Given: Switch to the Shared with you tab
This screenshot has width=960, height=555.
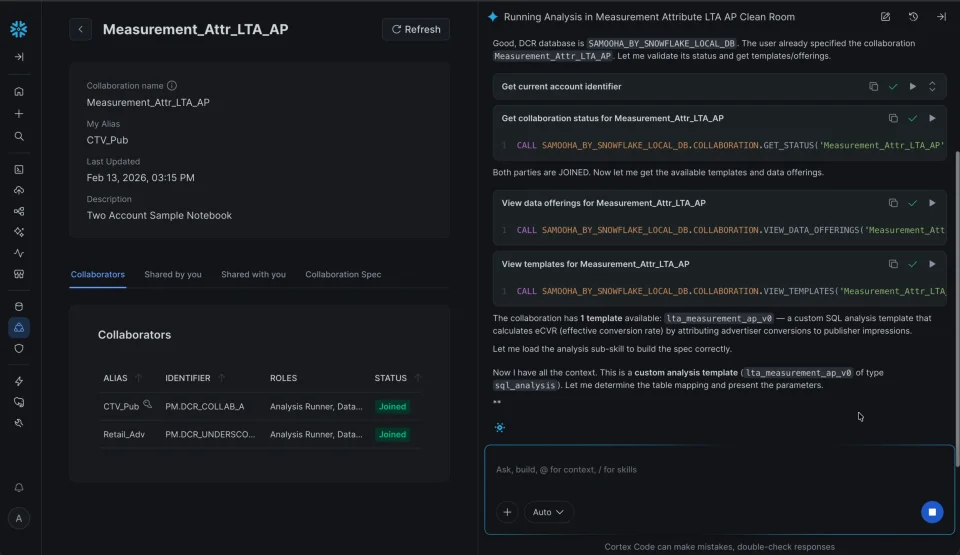Looking at the screenshot, I should [x=253, y=274].
